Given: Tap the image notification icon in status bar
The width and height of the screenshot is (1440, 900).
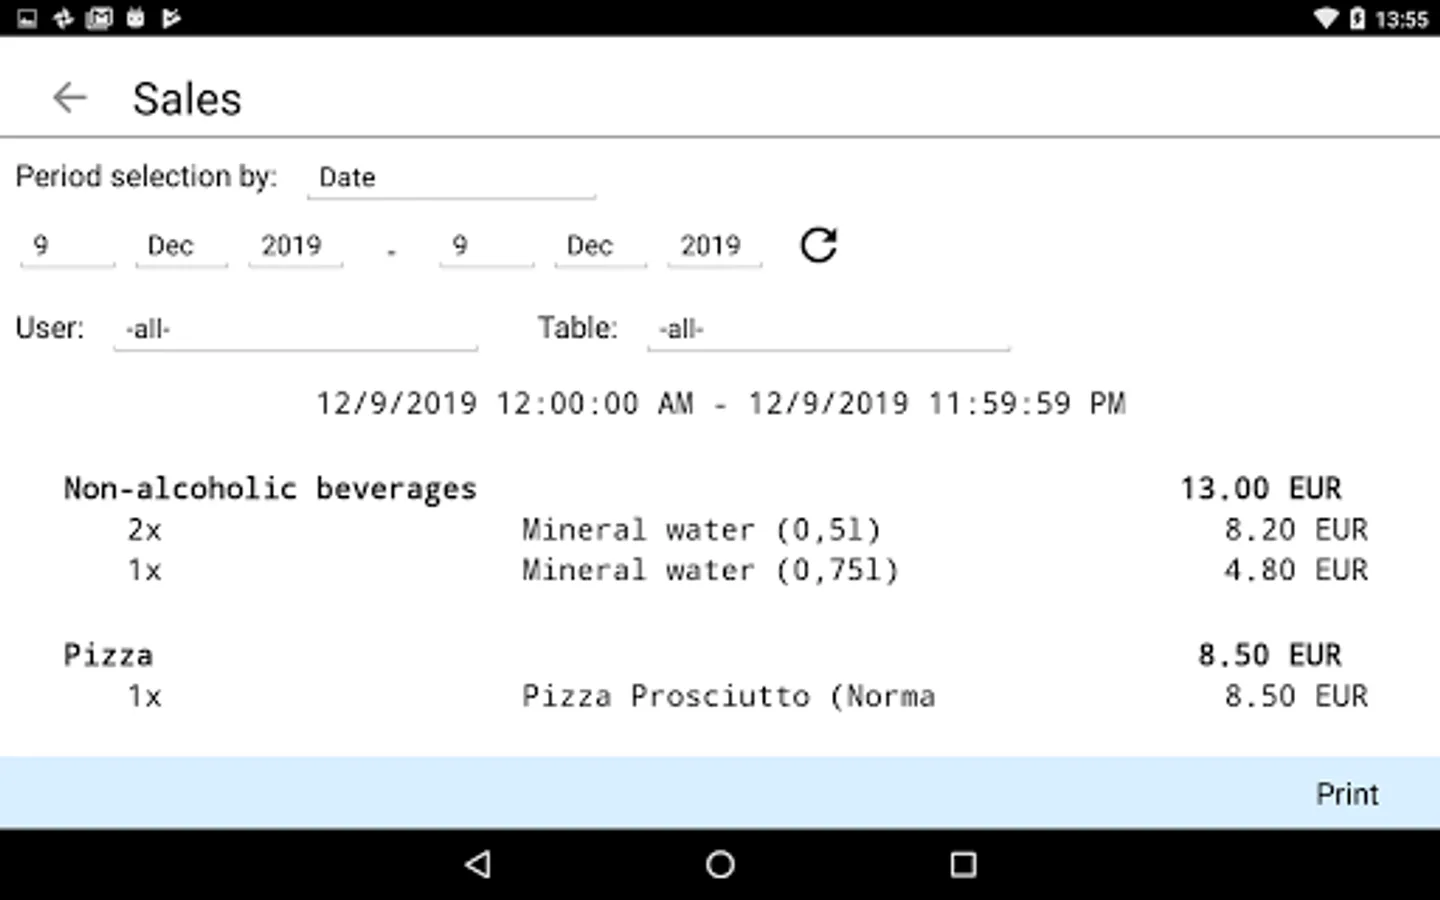Looking at the screenshot, I should (x=27, y=18).
